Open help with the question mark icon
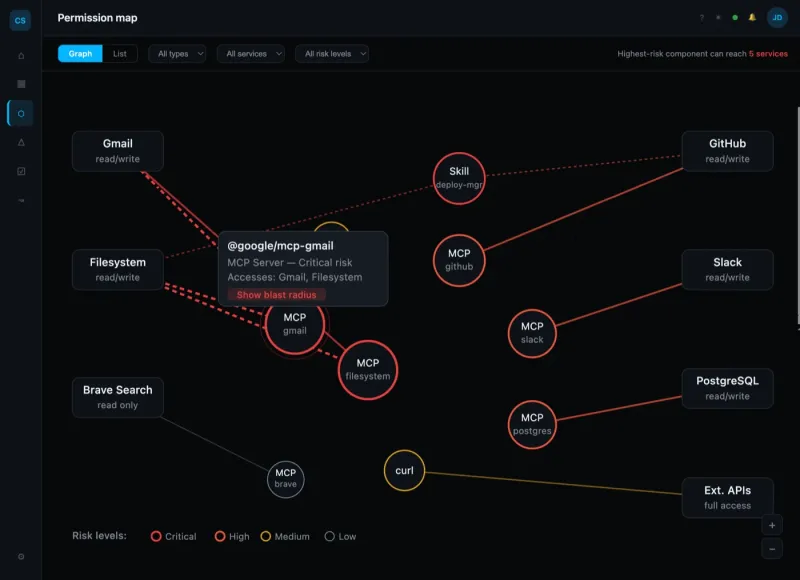 click(x=702, y=18)
